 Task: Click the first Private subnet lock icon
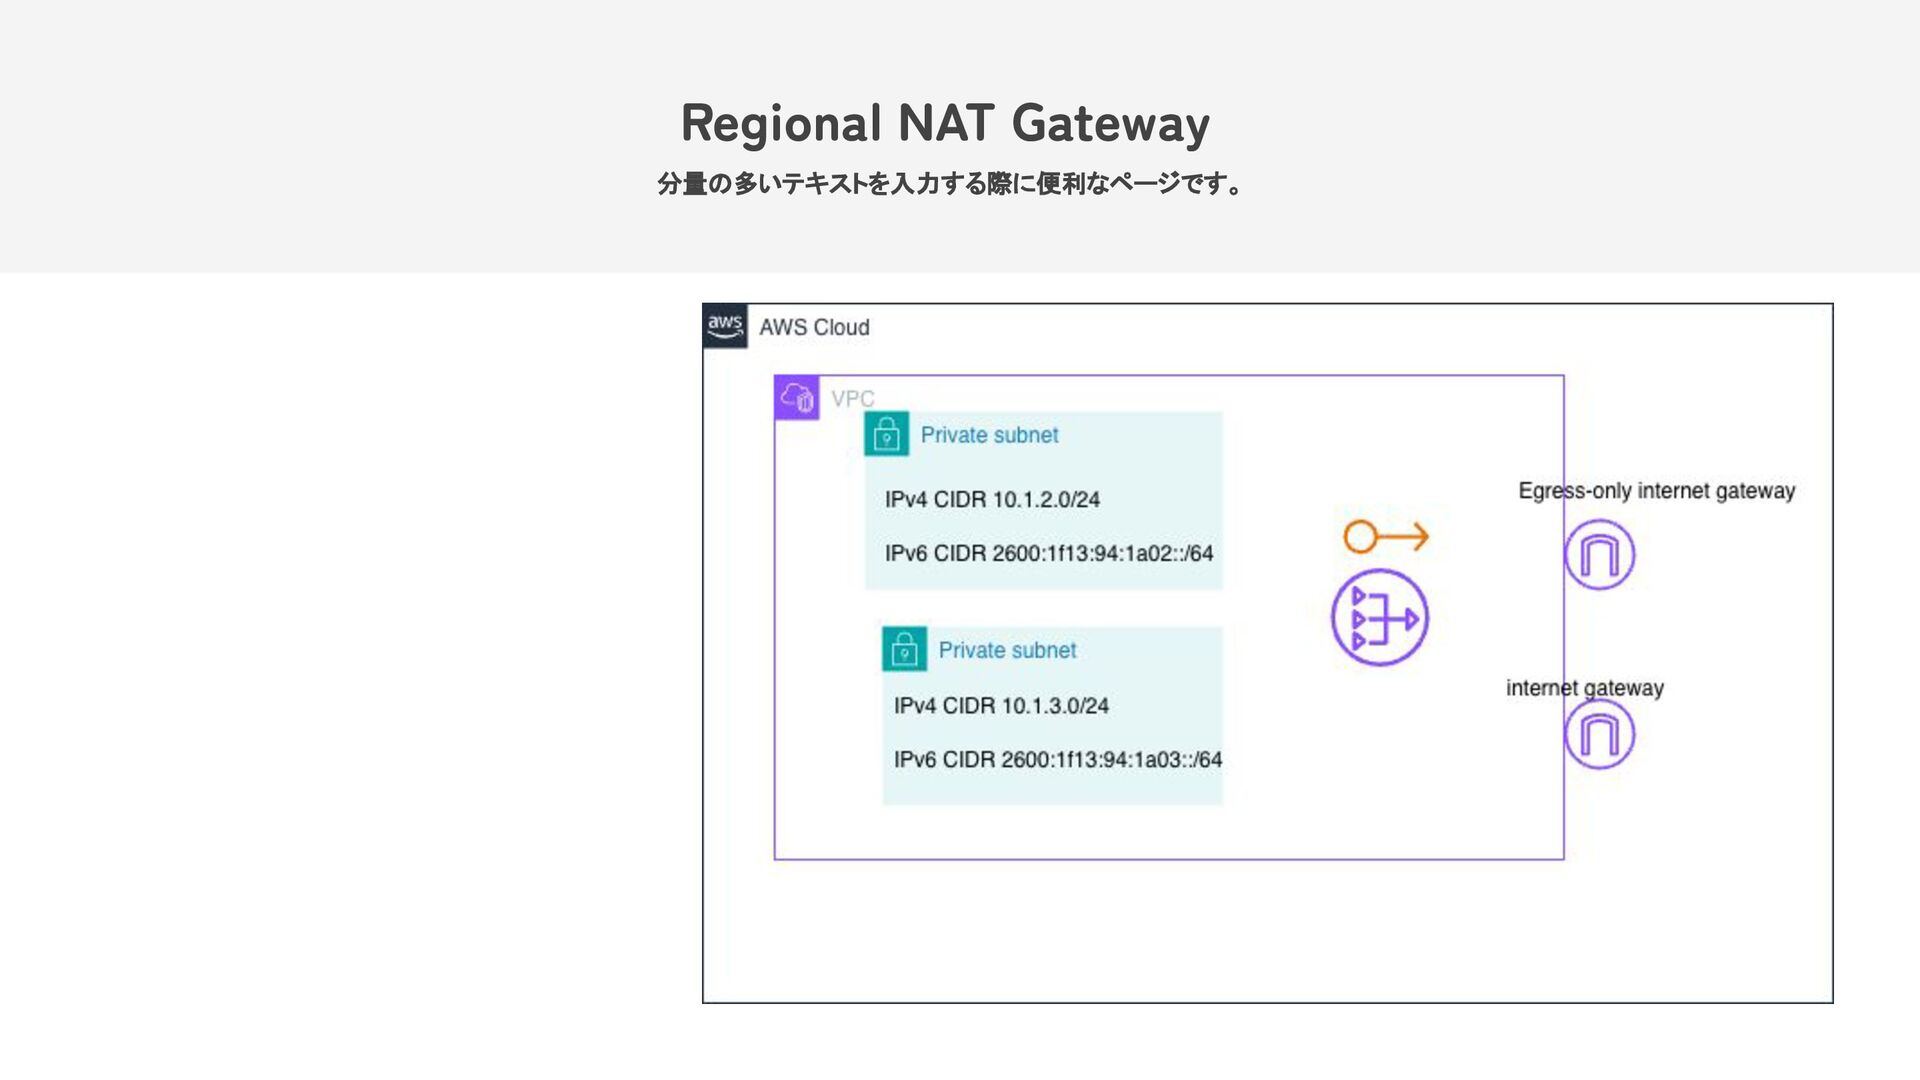(886, 434)
